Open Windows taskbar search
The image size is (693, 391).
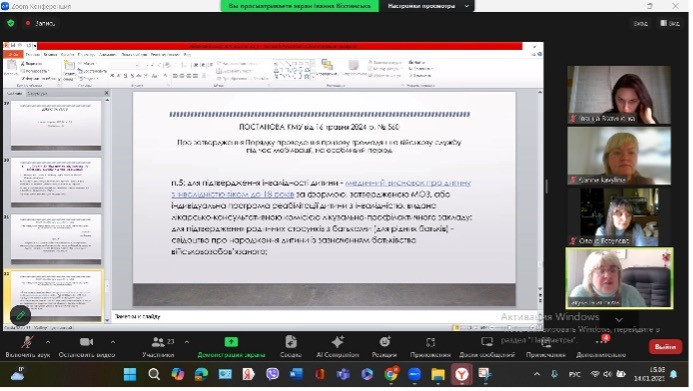point(154,375)
